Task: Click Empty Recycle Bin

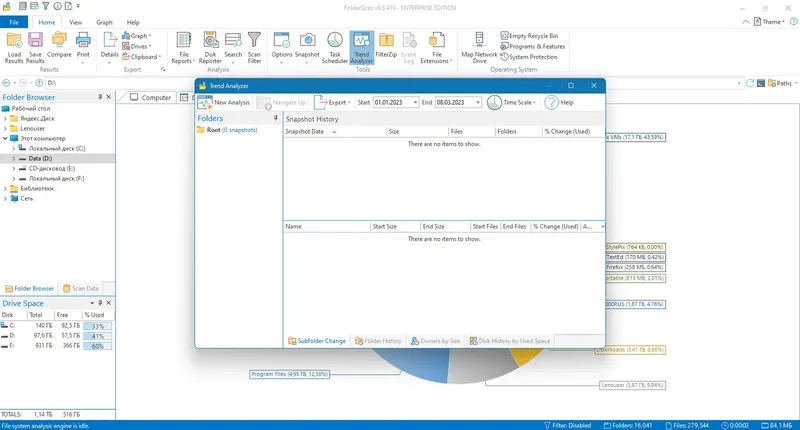Action: [x=529, y=36]
